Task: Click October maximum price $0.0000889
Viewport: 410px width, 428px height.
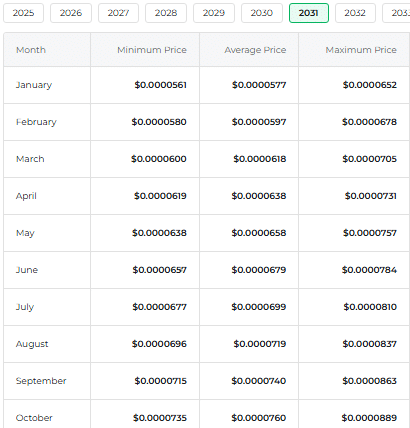Action: [x=369, y=418]
